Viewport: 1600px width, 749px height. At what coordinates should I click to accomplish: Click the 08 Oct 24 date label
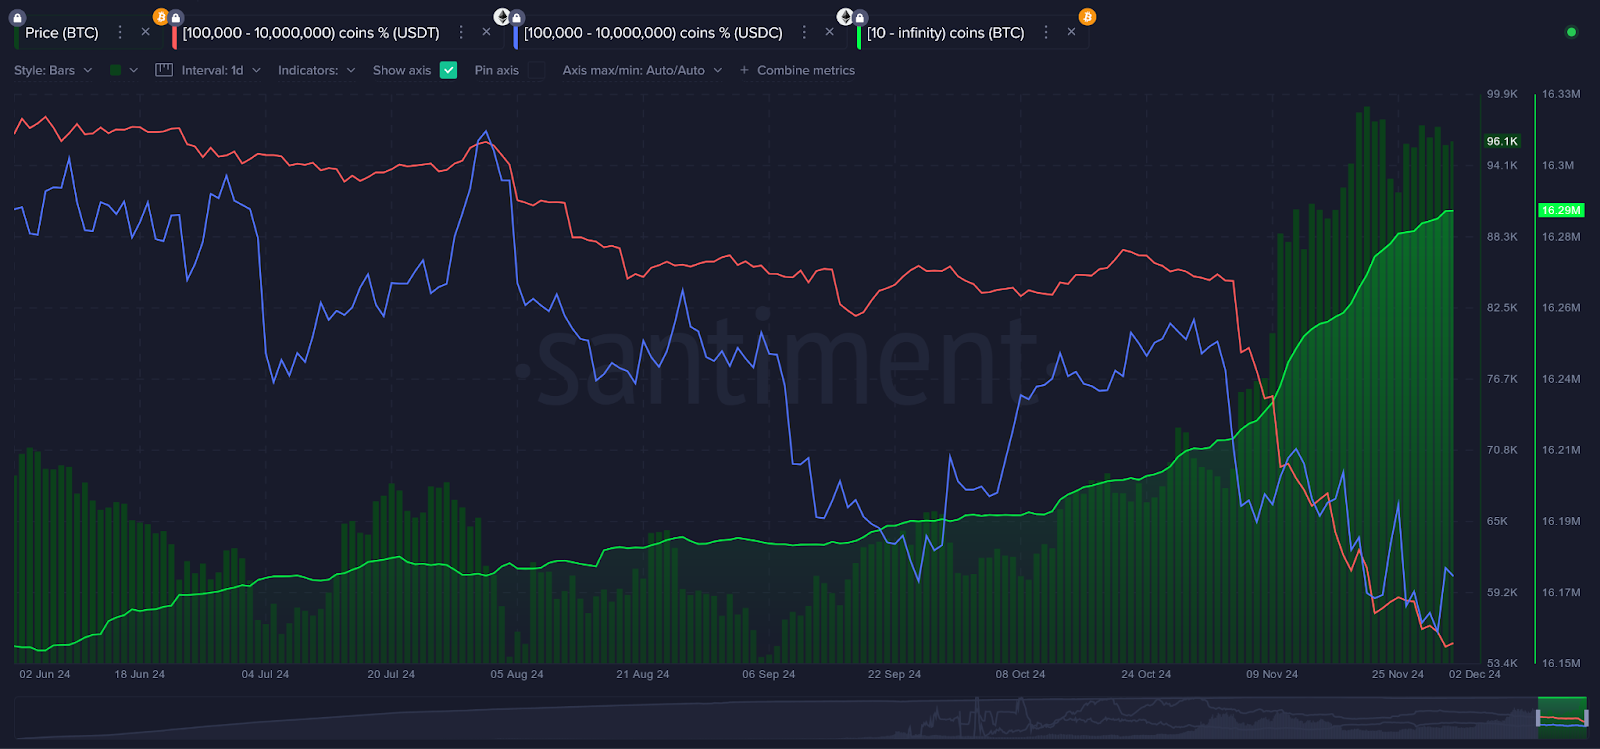[x=1020, y=674]
